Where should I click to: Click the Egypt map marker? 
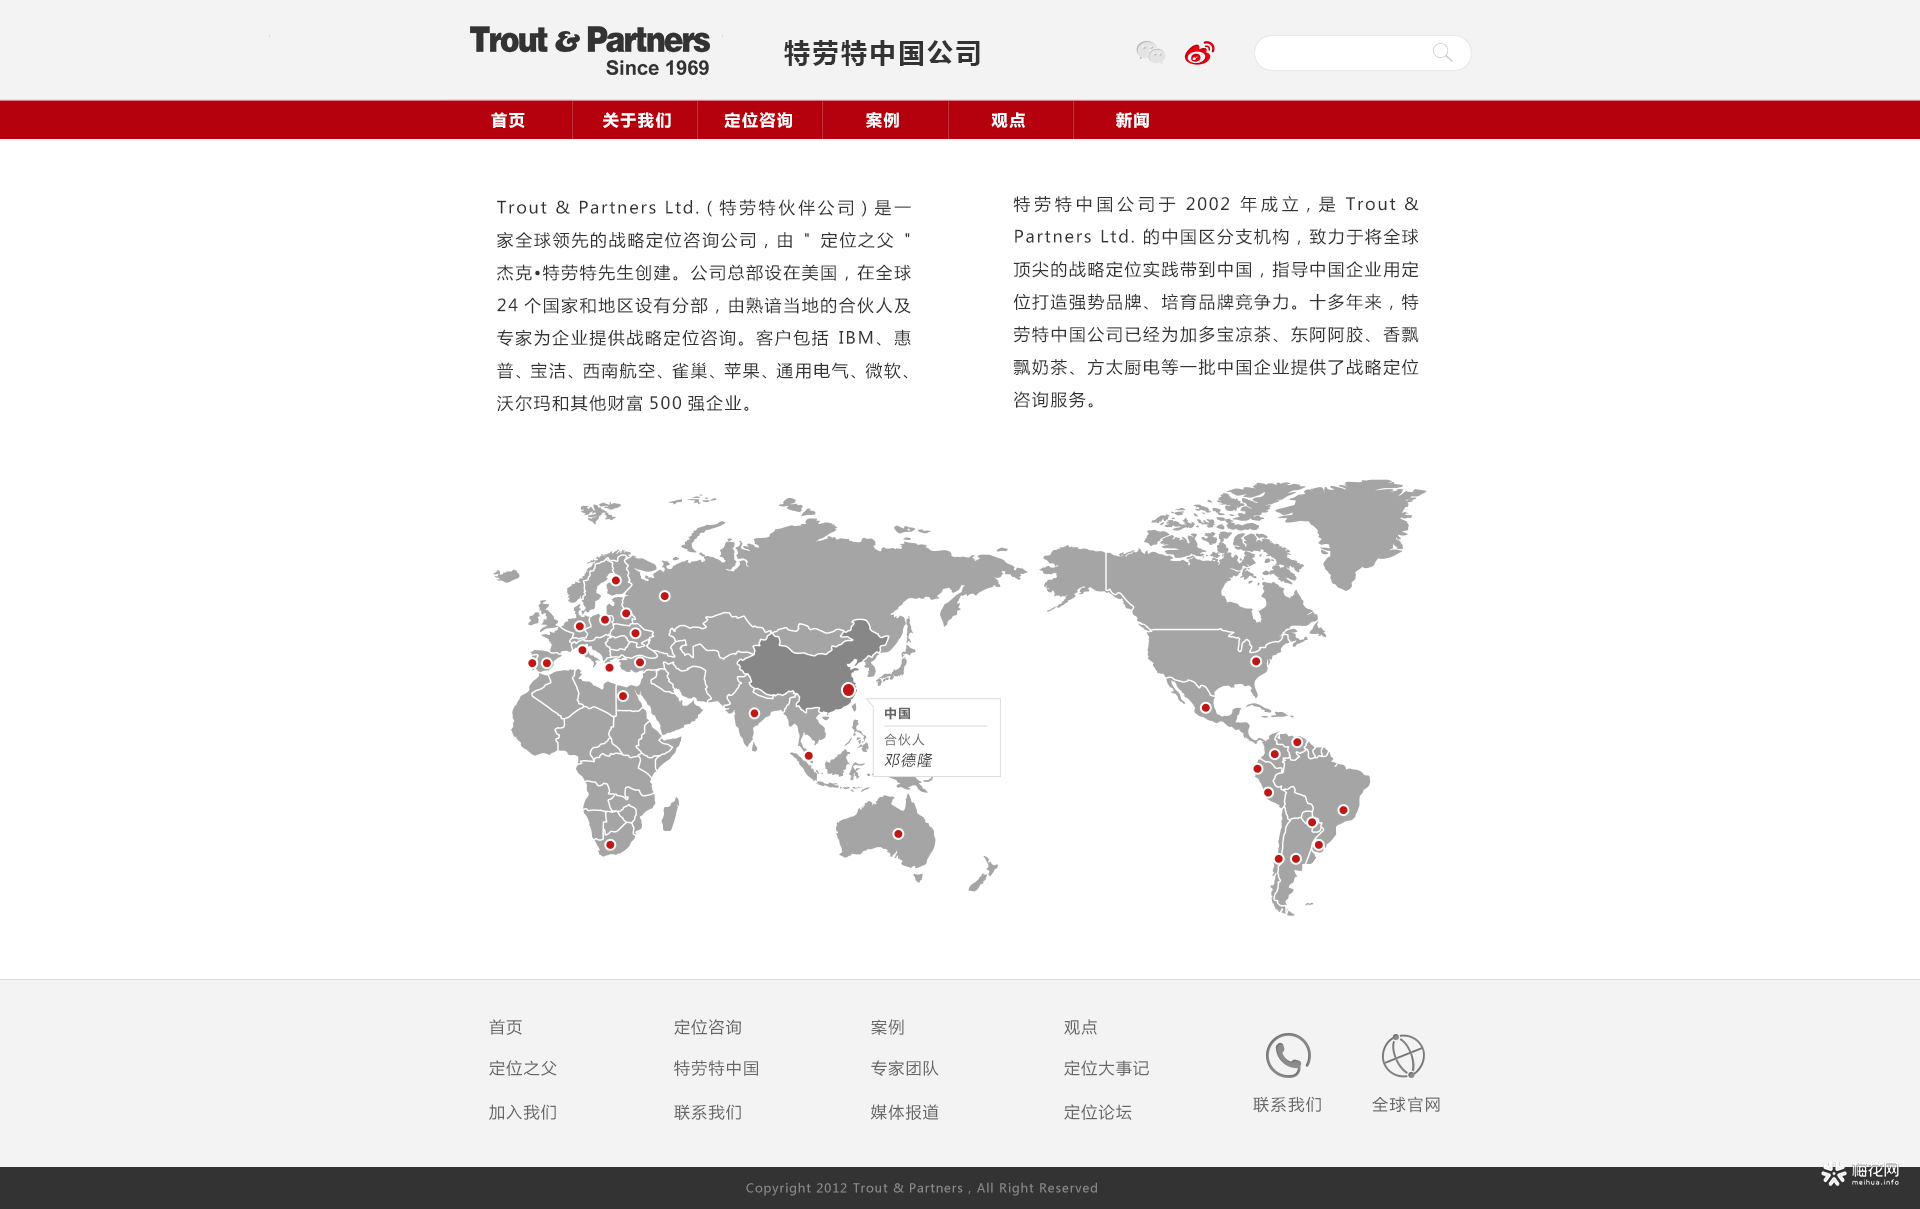[x=623, y=696]
